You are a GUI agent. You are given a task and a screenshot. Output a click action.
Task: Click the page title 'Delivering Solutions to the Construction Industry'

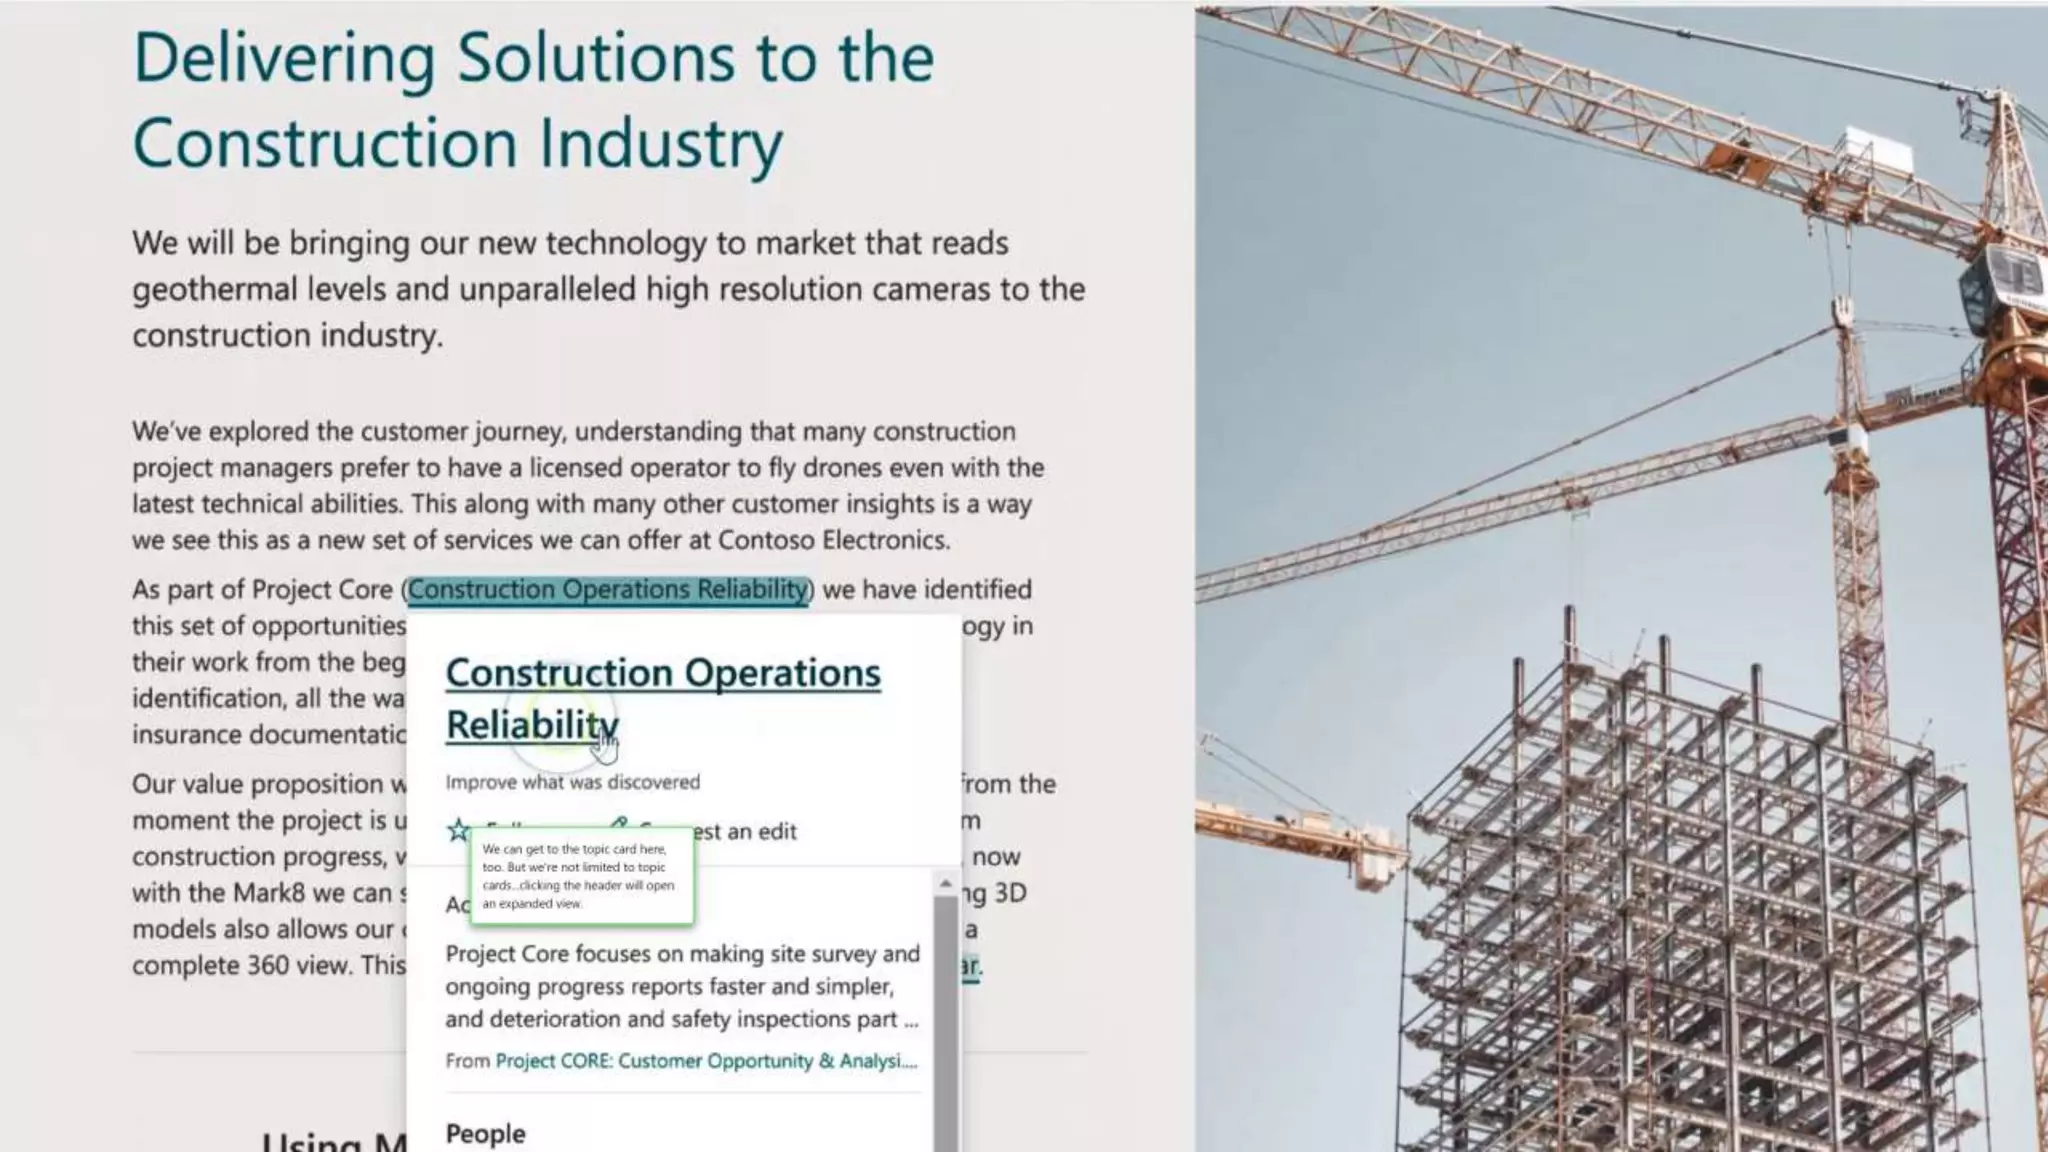point(534,100)
